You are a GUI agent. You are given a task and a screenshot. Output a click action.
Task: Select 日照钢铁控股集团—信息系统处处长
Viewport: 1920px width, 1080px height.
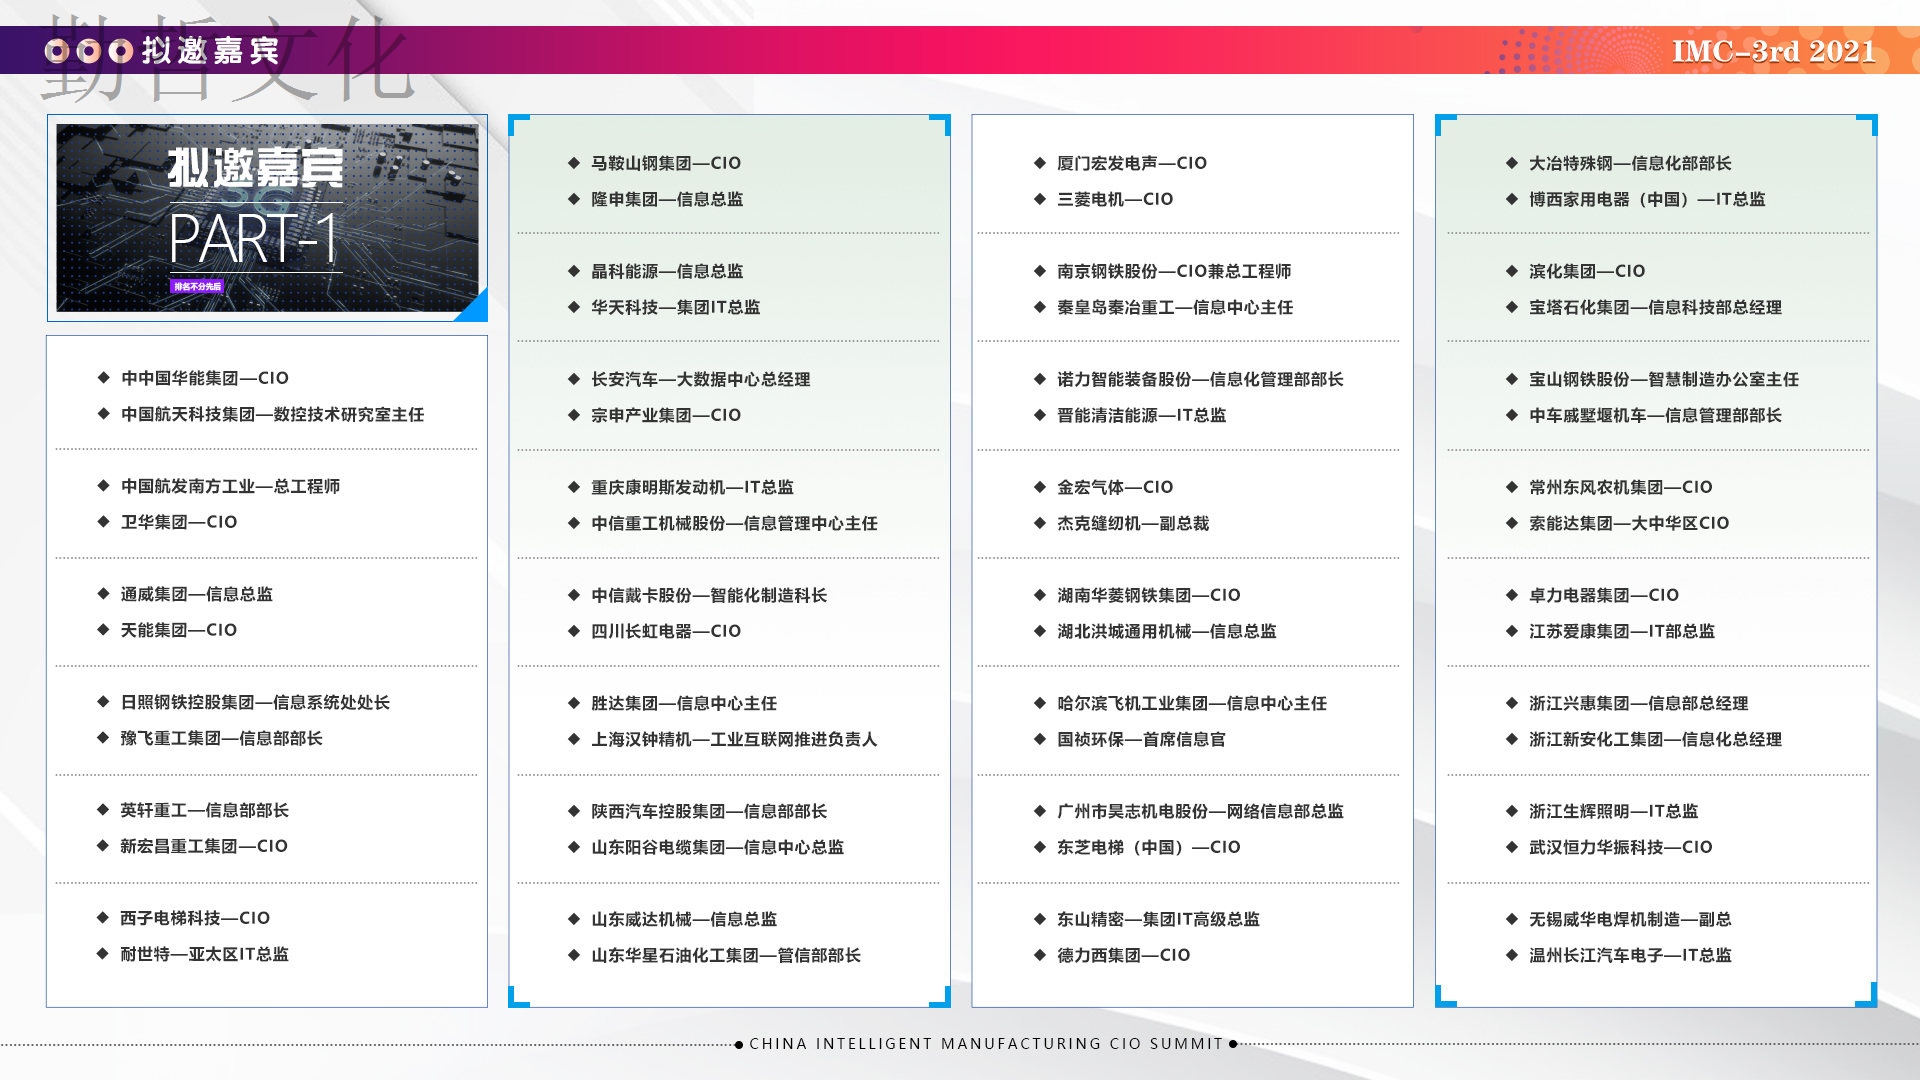(255, 702)
